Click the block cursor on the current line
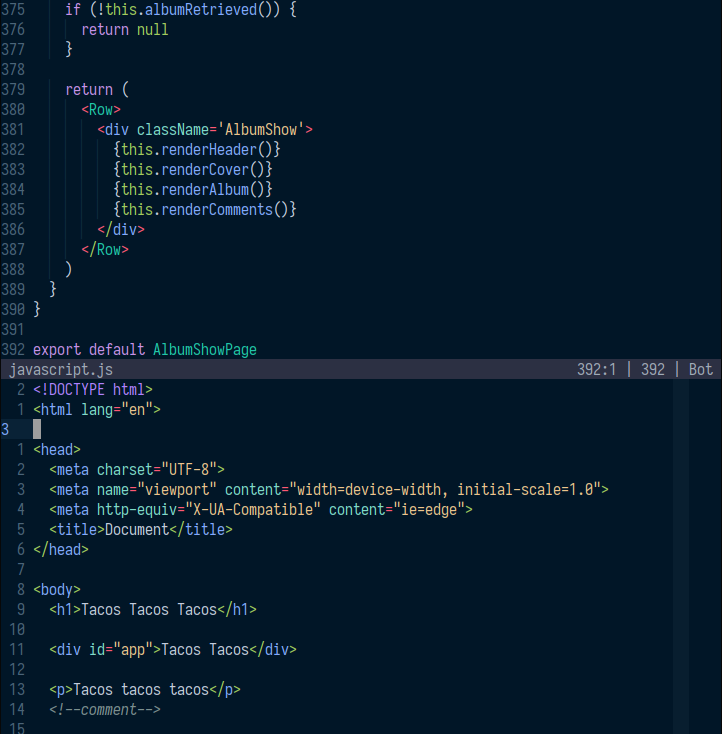722x734 pixels. (x=37, y=429)
